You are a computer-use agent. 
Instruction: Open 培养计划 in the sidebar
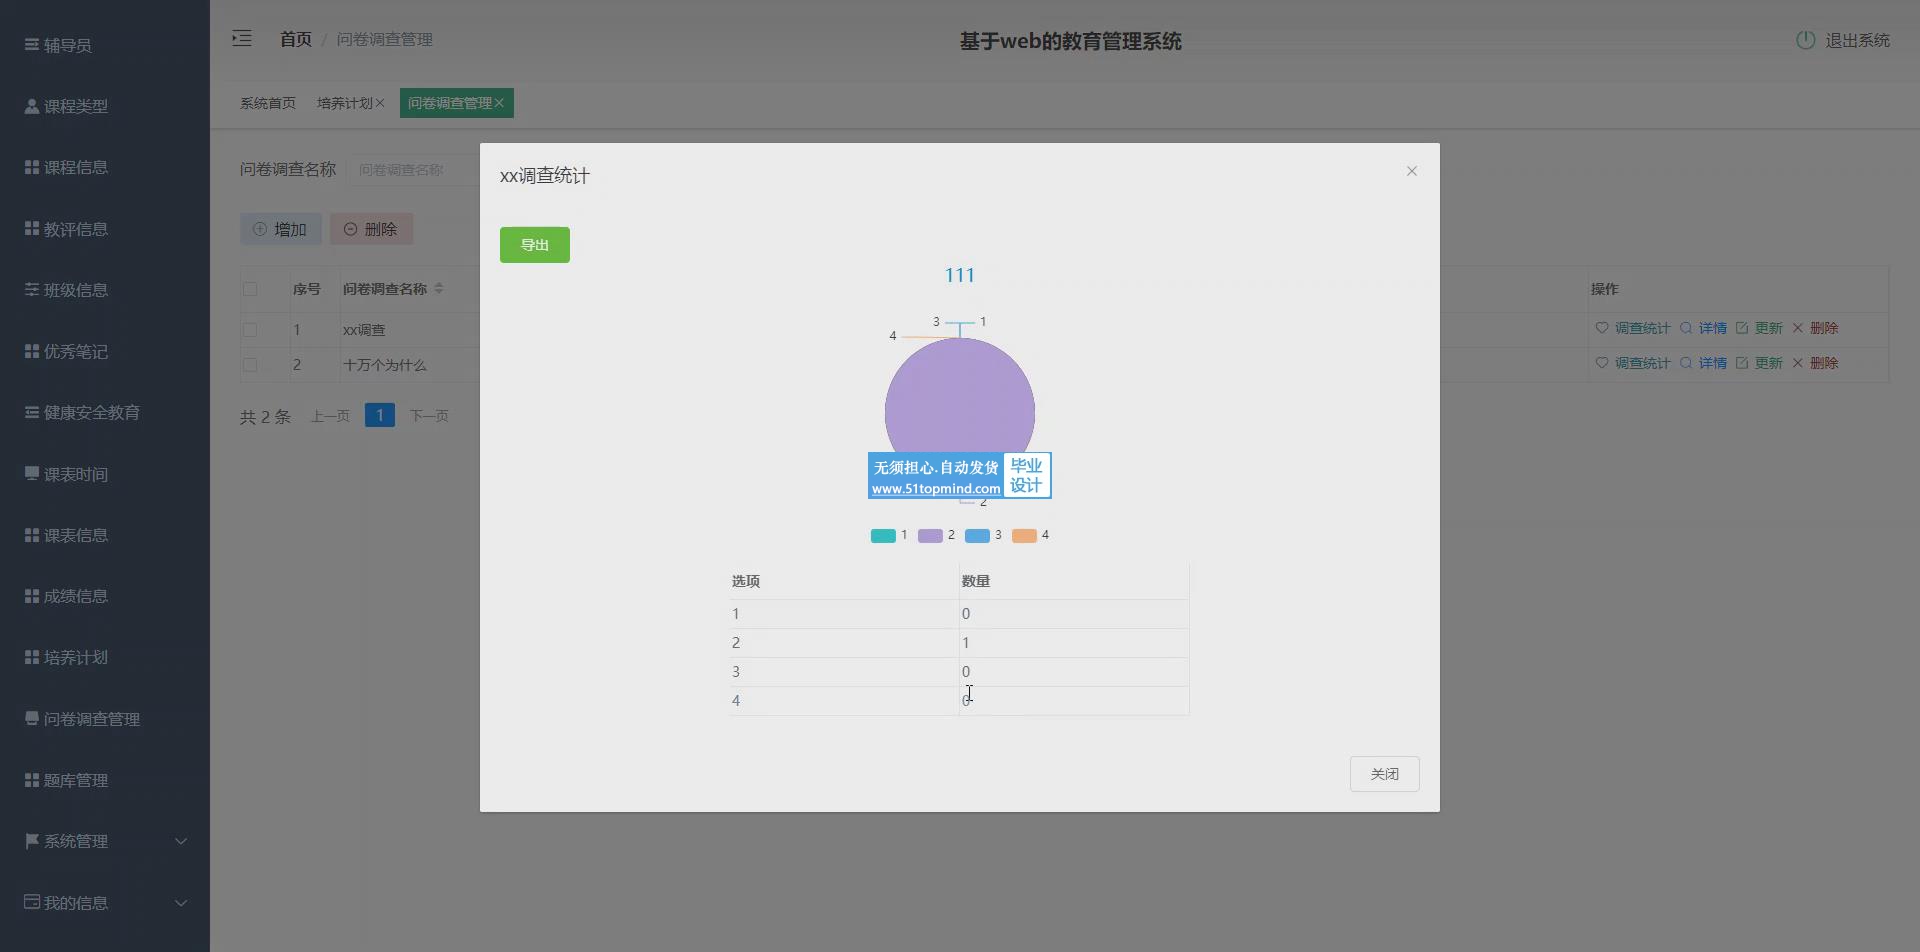tap(105, 658)
